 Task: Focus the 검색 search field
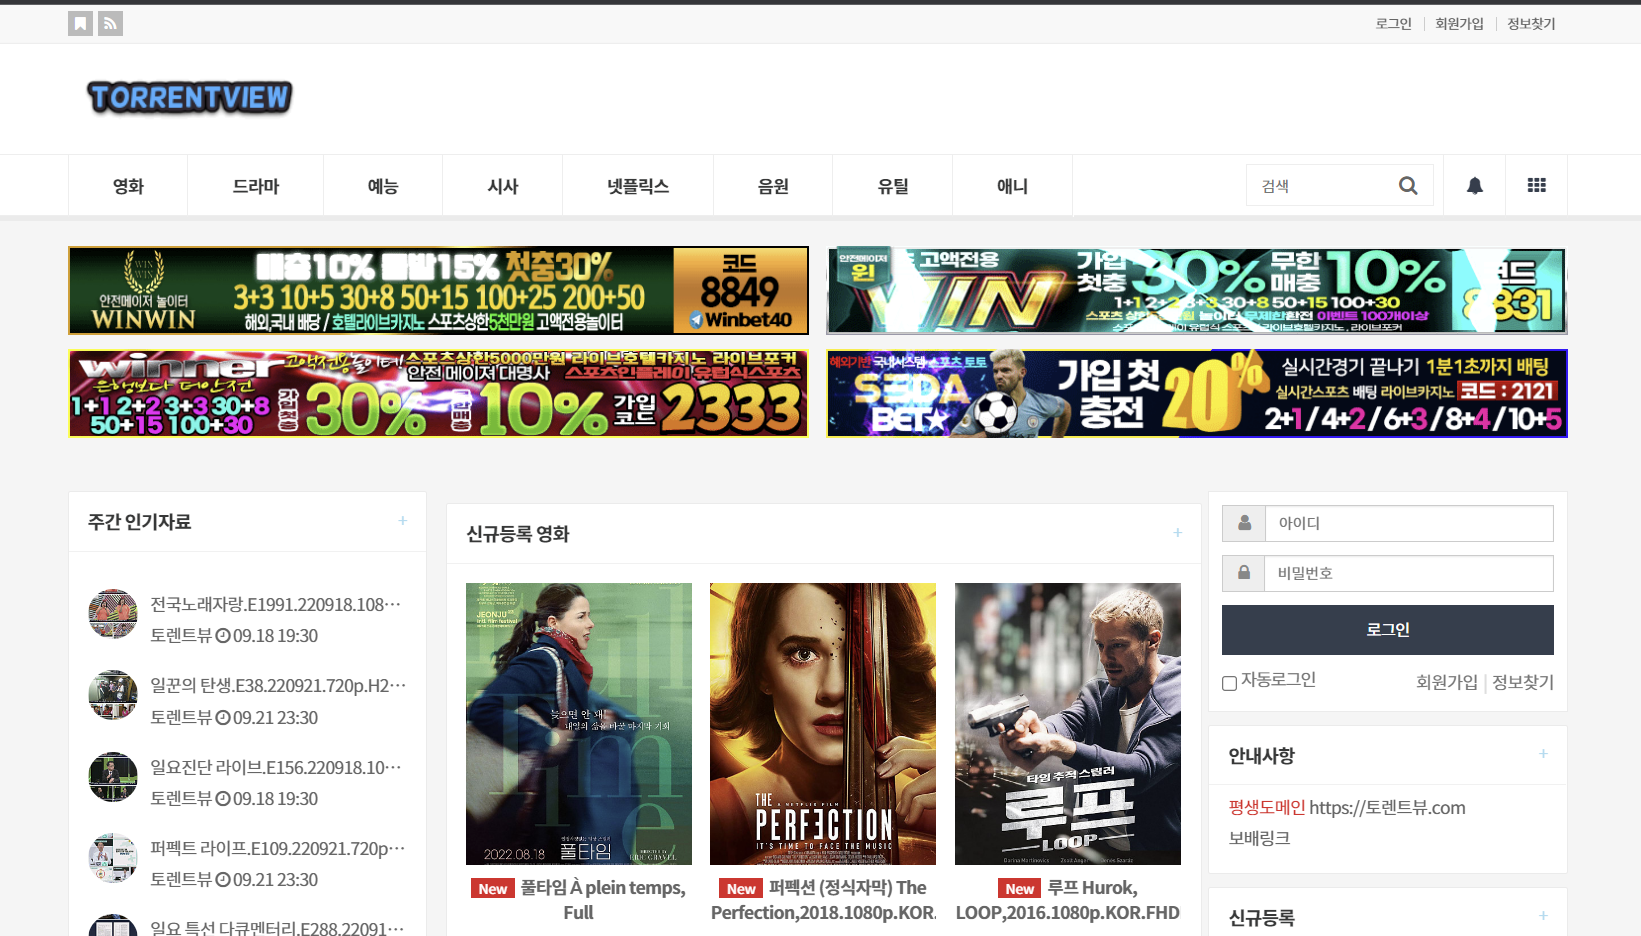pyautogui.click(x=1320, y=185)
